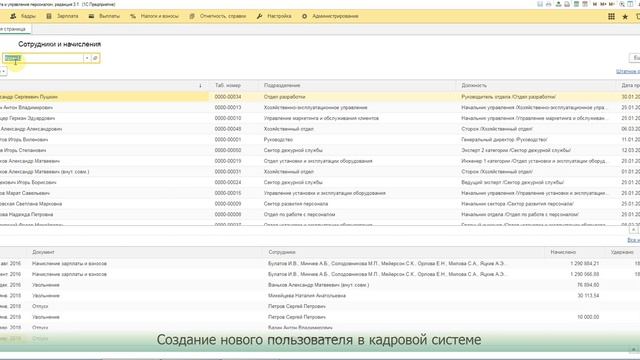Click the M+ memory icon
Image resolution: width=640 pixels, height=360 pixels.
pos(603,4)
